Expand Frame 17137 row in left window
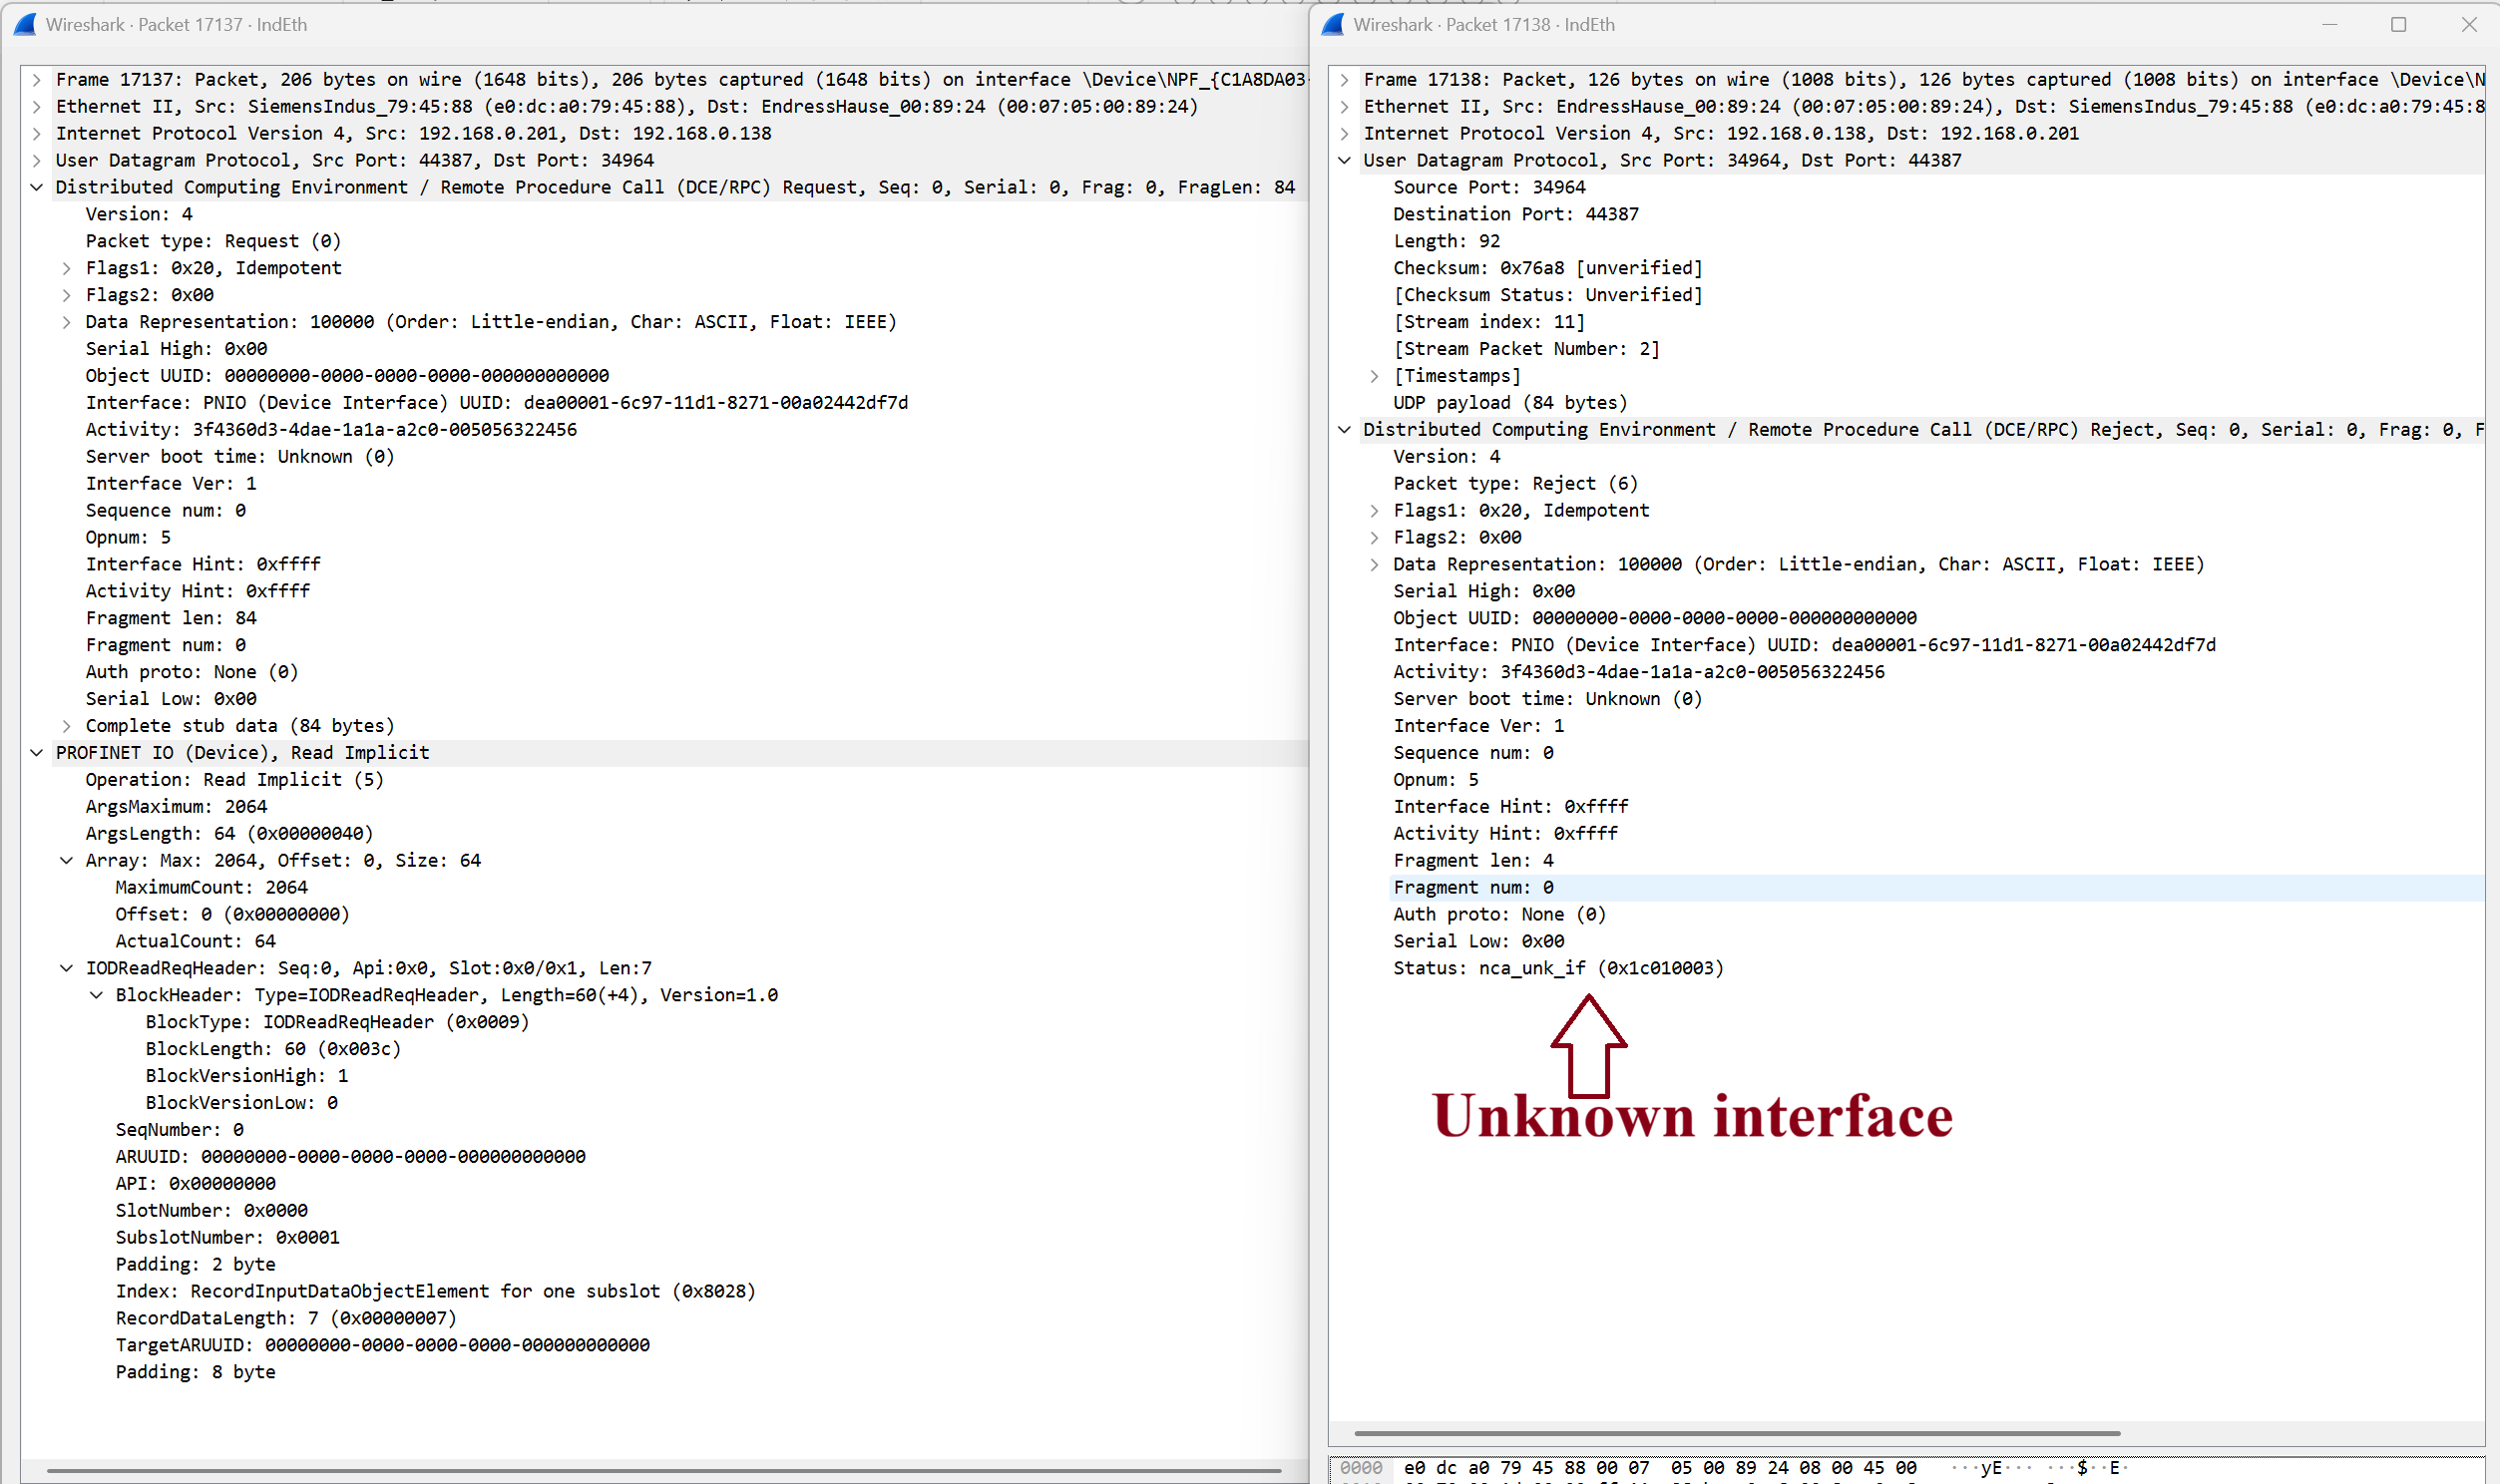This screenshot has width=2500, height=1484. pos(36,80)
